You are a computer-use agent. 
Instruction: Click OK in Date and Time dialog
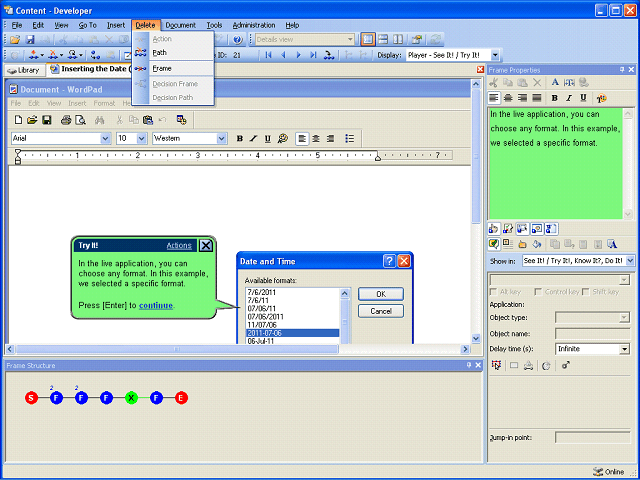click(x=381, y=294)
